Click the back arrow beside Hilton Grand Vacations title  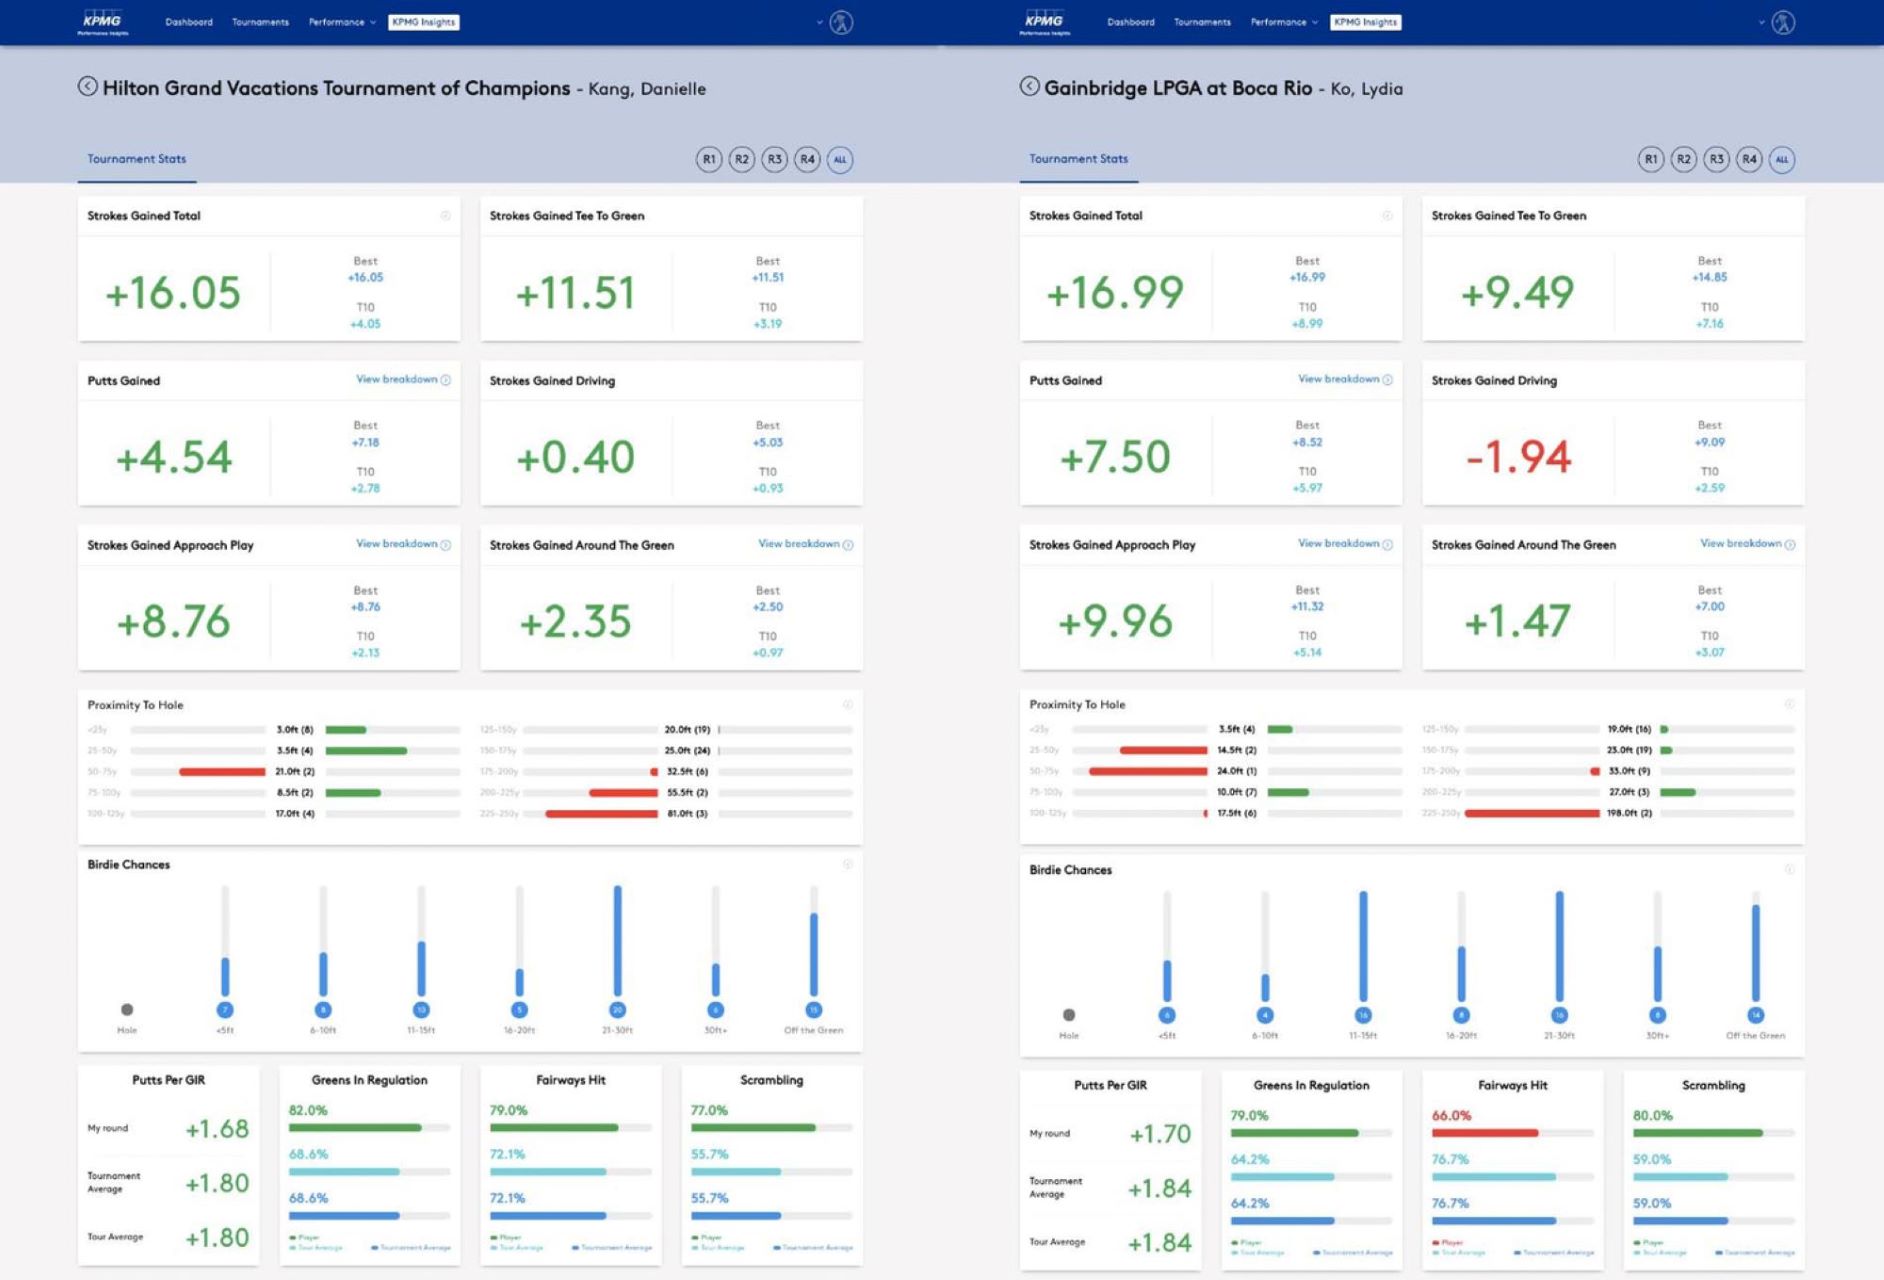(x=88, y=87)
